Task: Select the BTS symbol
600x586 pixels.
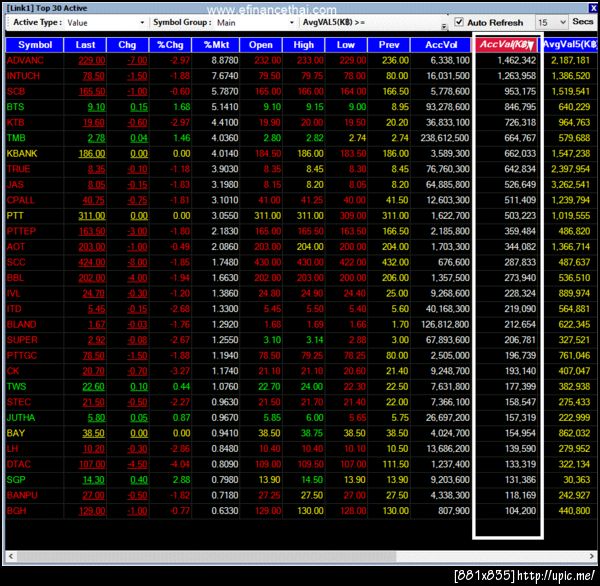Action: tap(15, 107)
